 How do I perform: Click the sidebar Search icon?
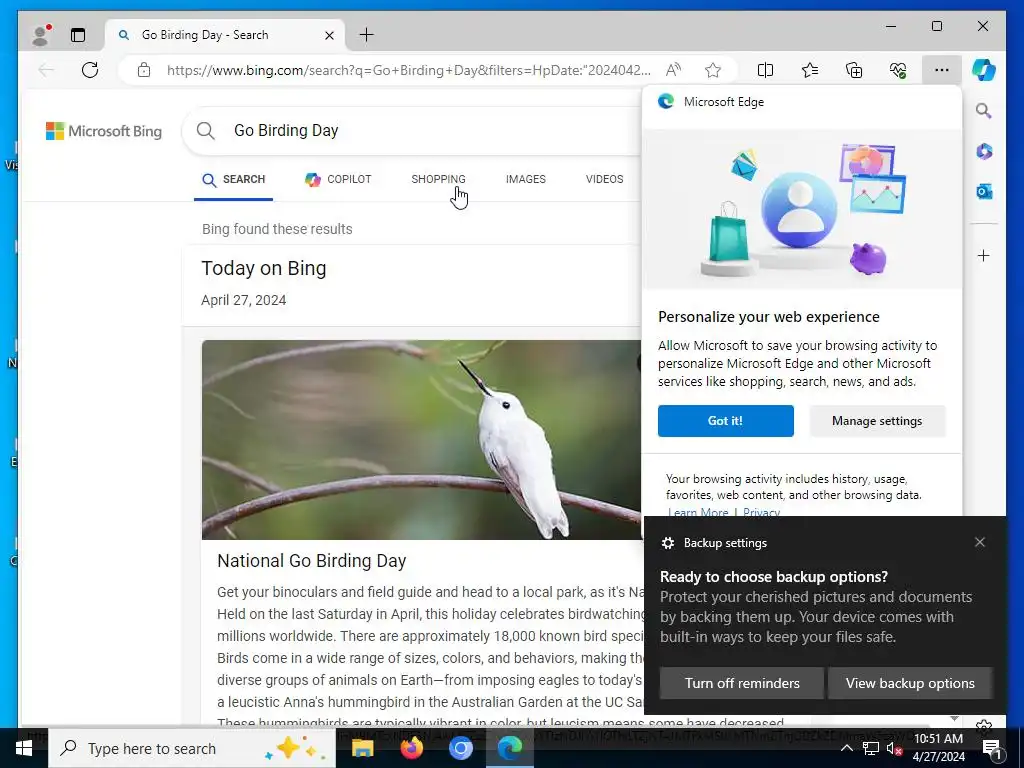pyautogui.click(x=984, y=111)
